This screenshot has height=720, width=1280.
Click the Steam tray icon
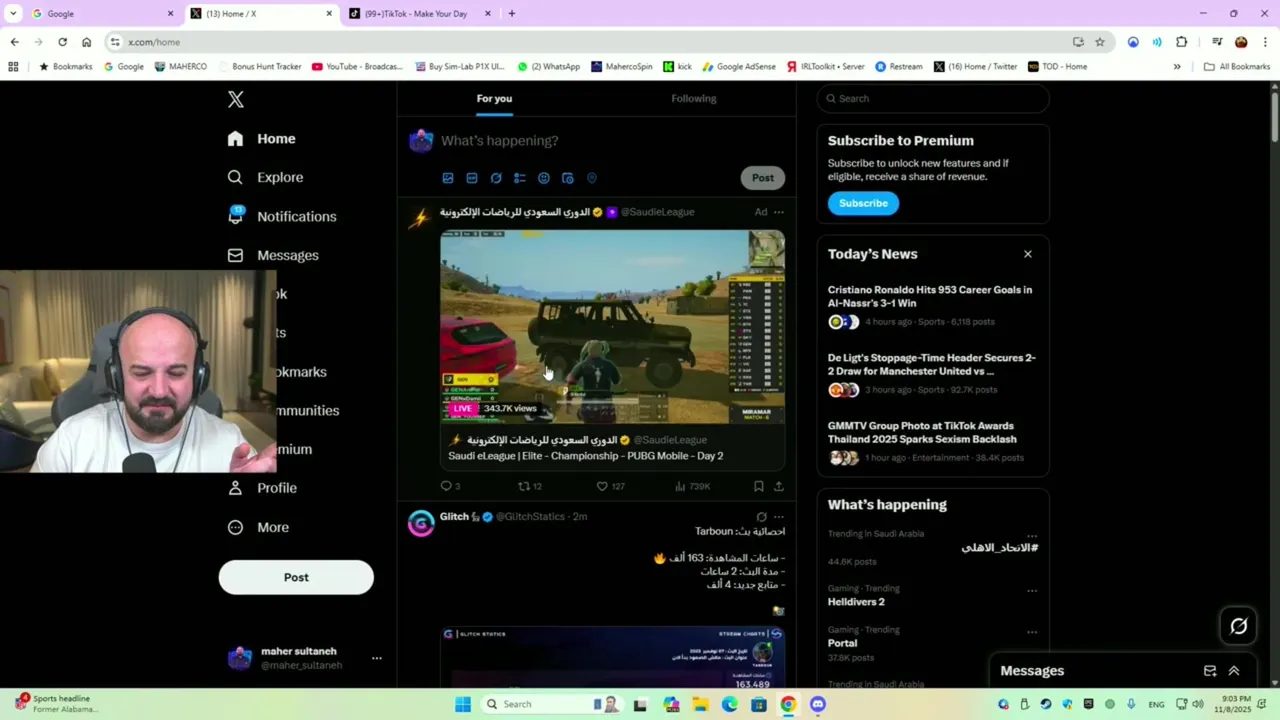[x=1046, y=704]
